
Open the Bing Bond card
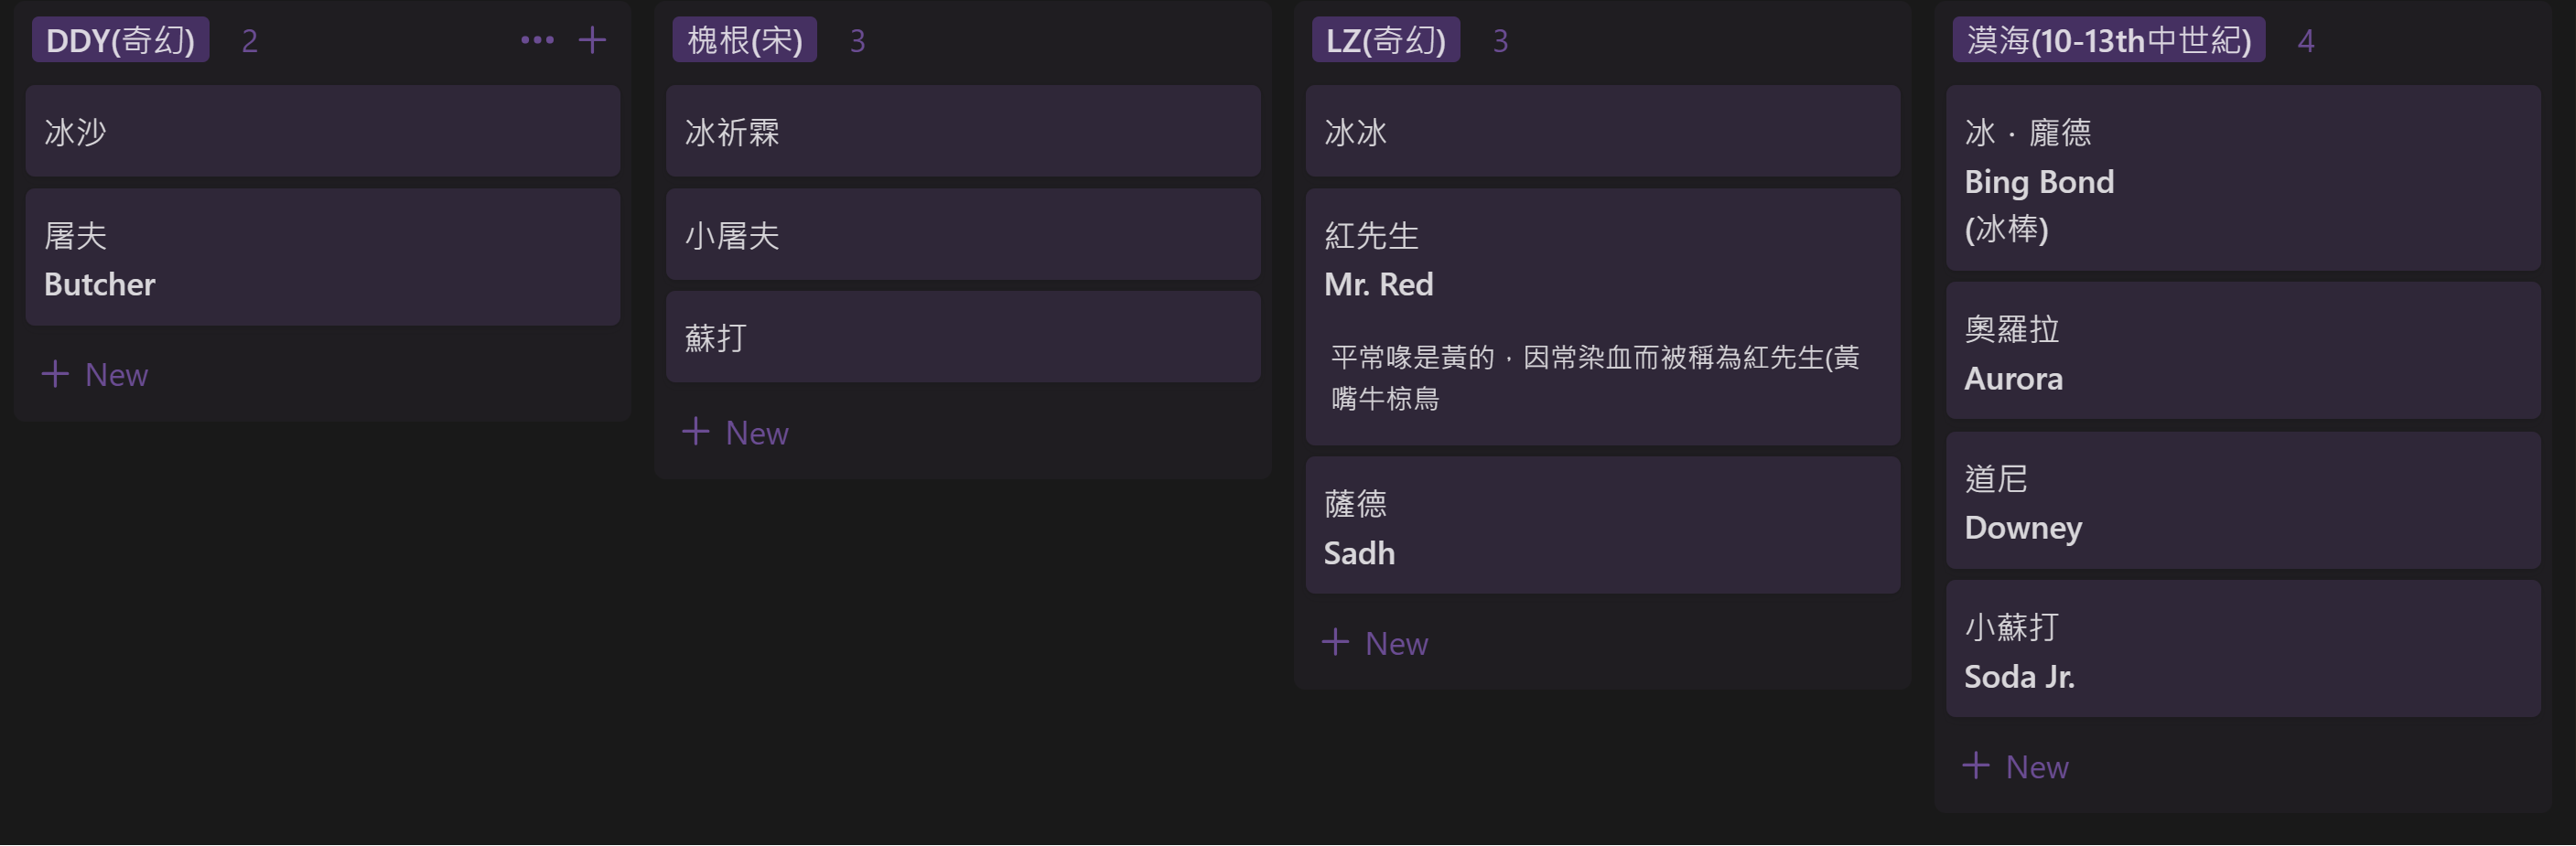[2243, 179]
